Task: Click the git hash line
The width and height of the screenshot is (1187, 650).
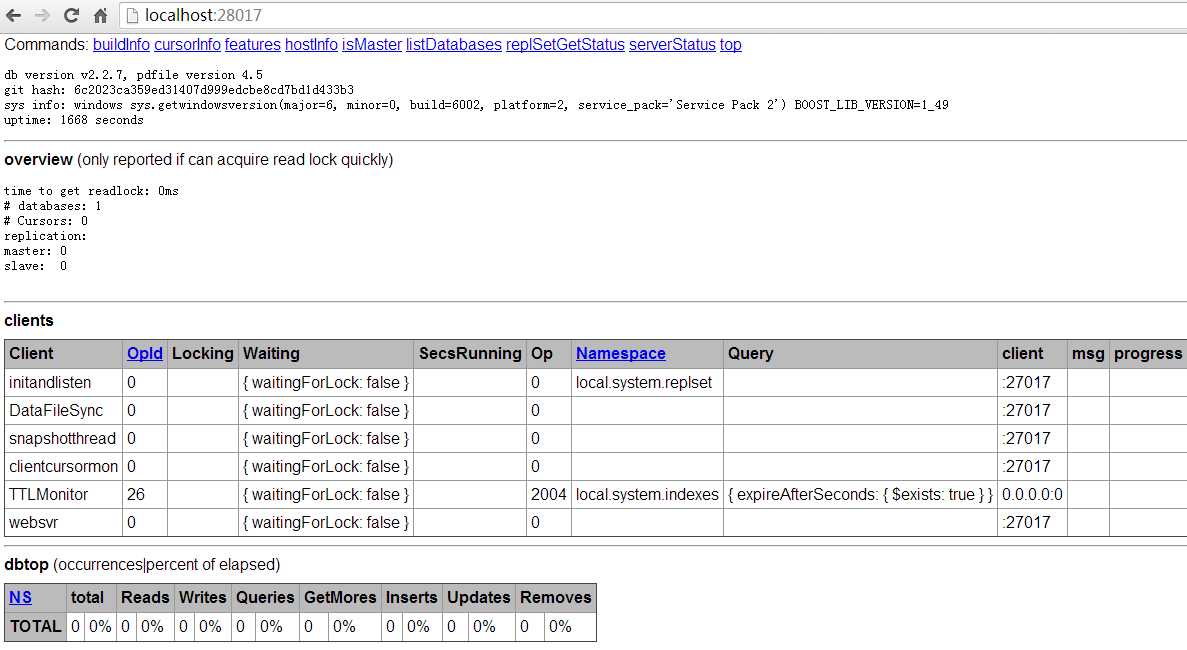Action: [179, 90]
